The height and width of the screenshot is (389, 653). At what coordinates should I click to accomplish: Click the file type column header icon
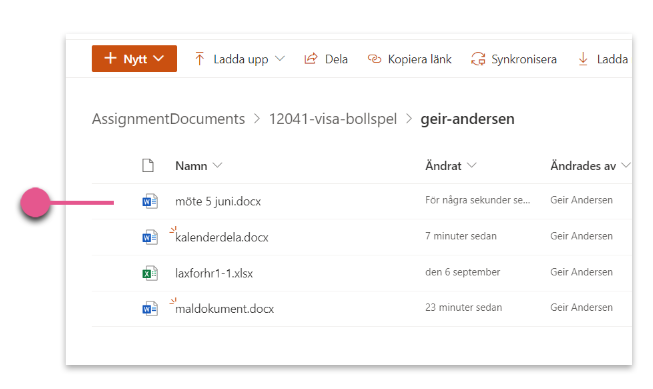click(148, 165)
